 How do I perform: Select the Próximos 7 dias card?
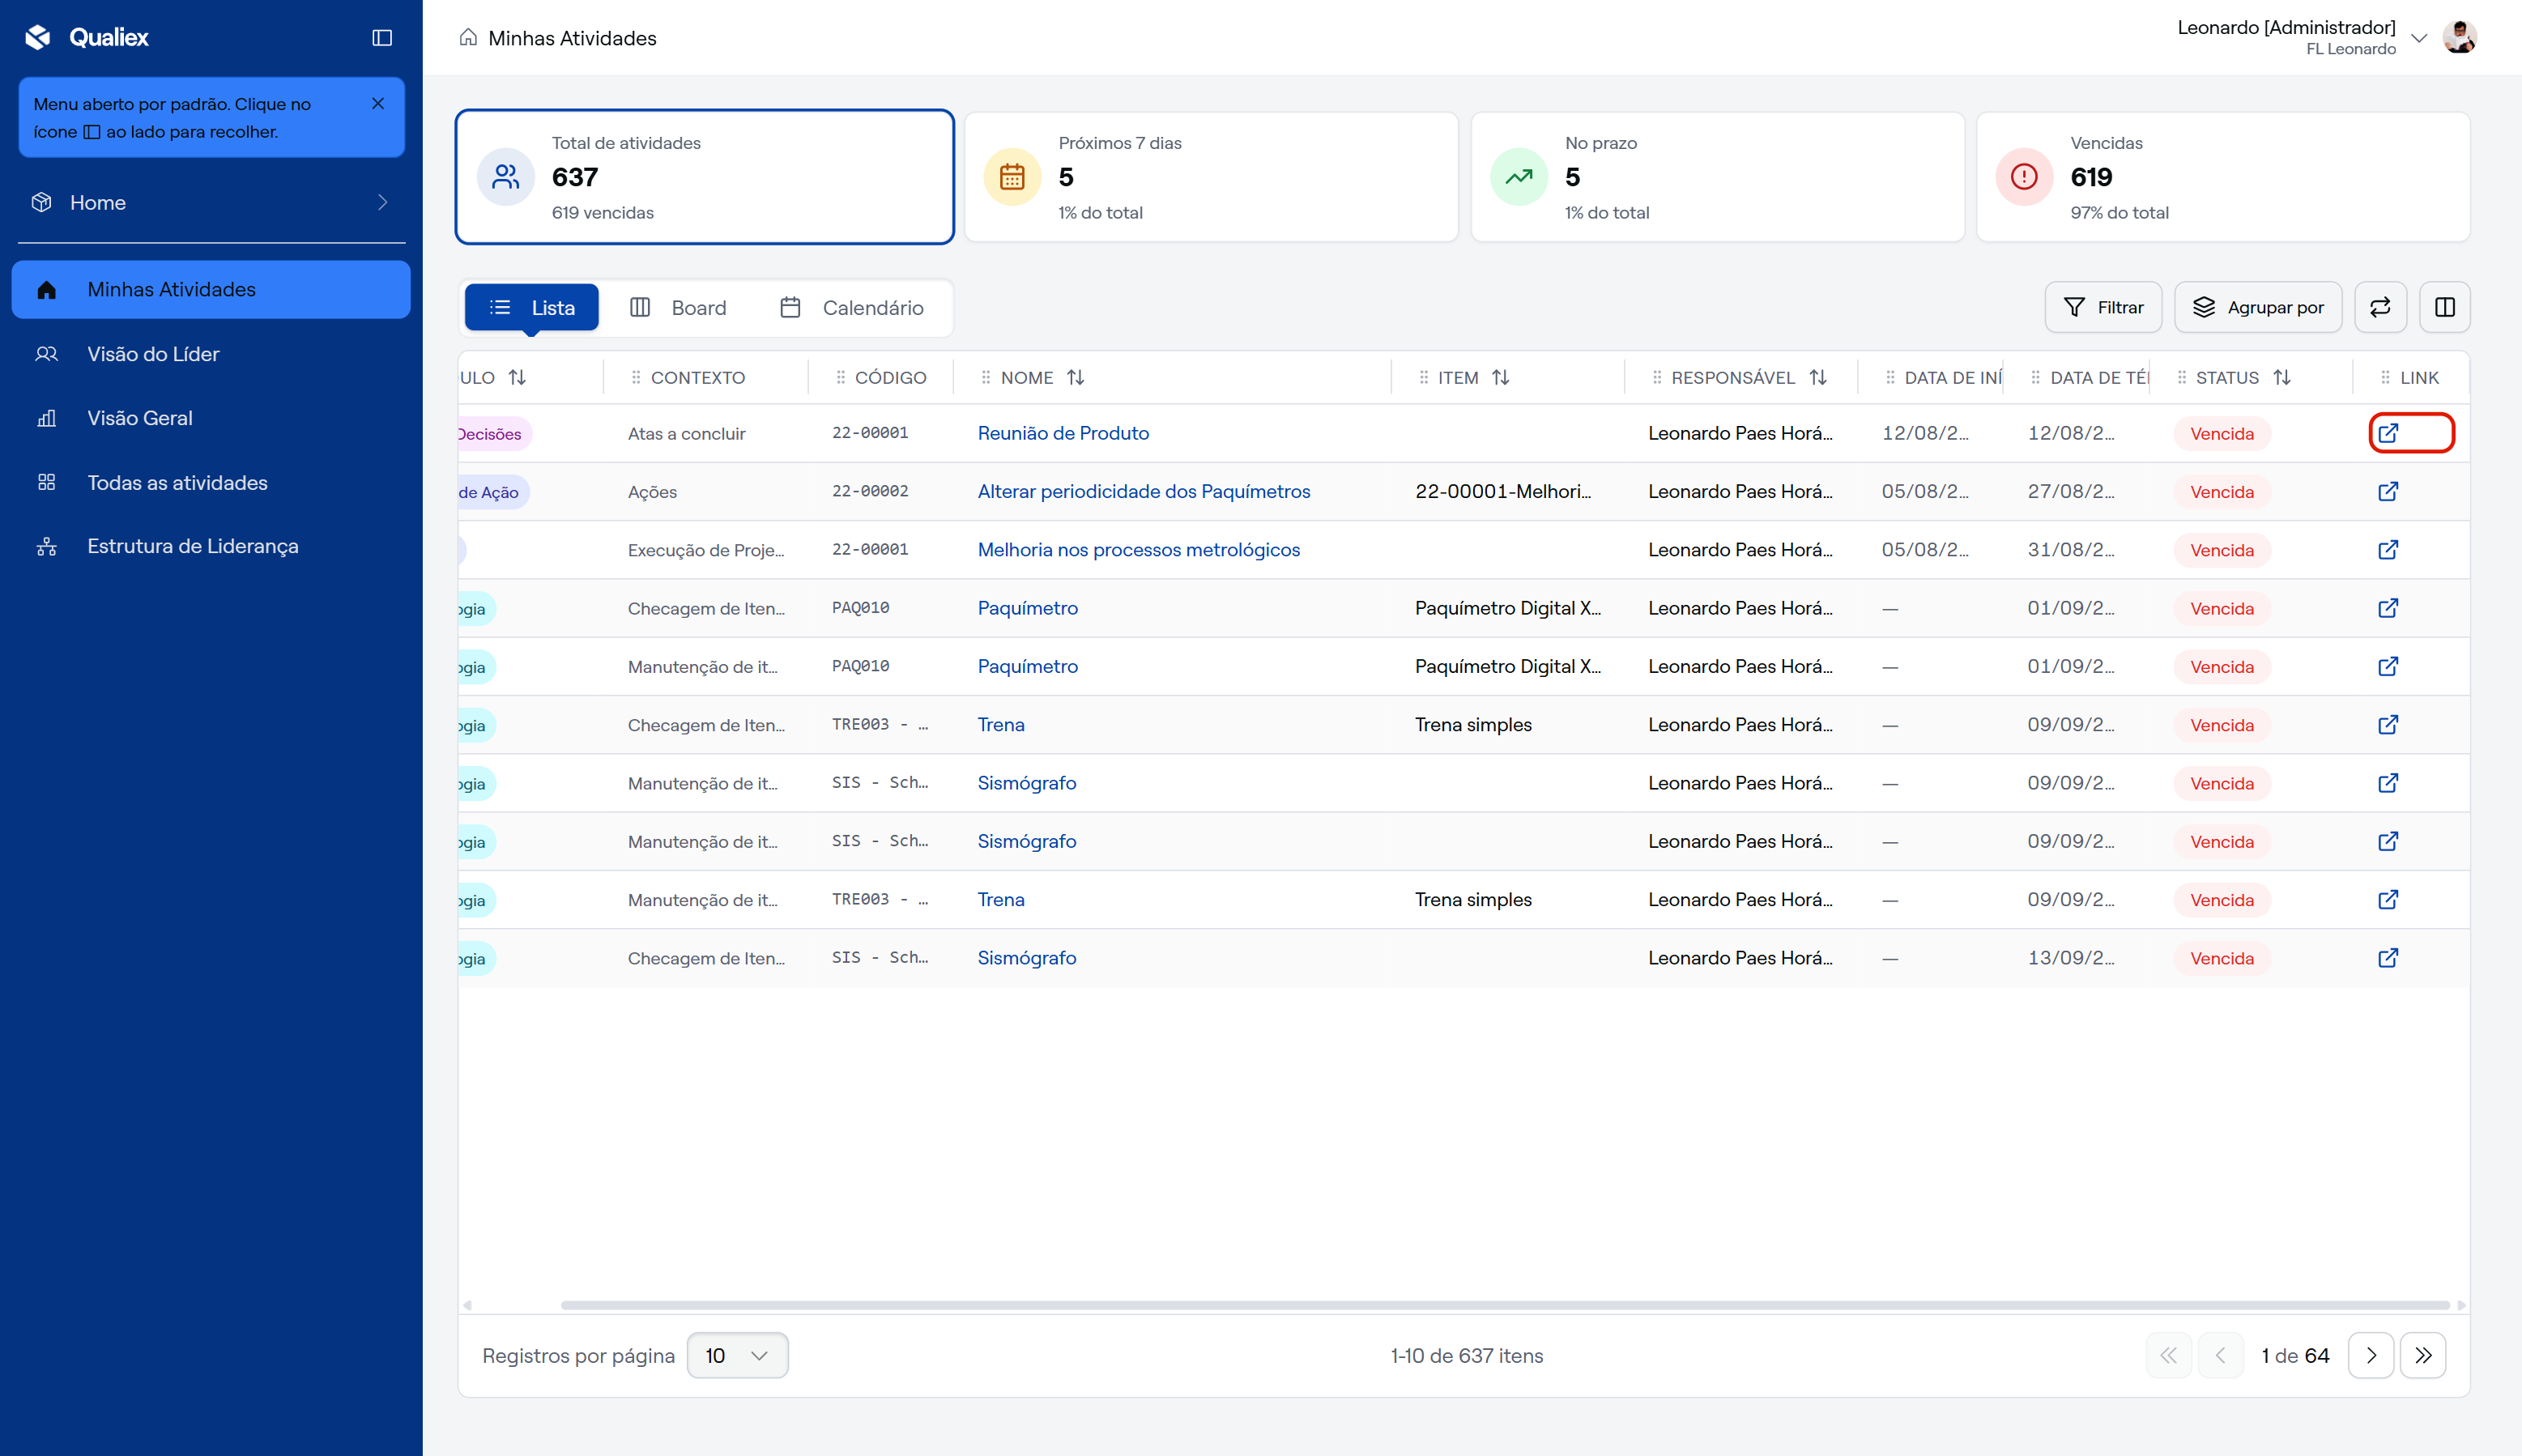[x=1211, y=177]
